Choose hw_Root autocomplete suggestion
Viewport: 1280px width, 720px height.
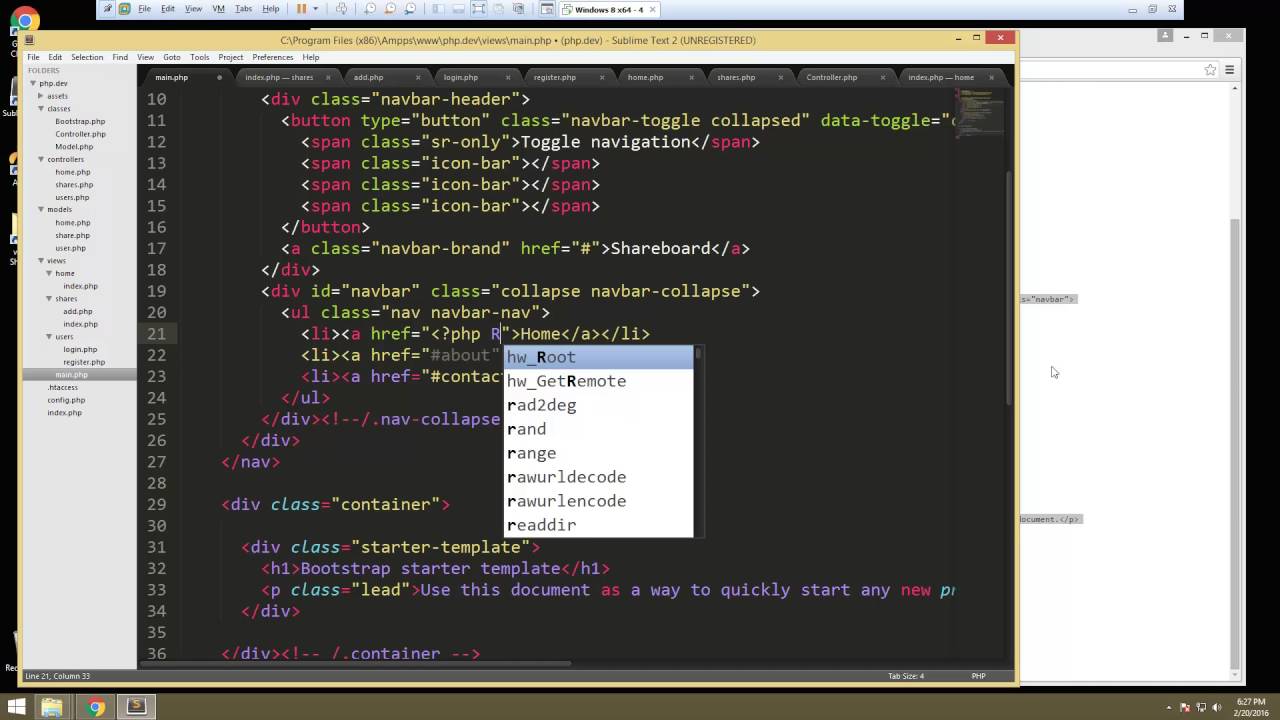[x=598, y=357]
